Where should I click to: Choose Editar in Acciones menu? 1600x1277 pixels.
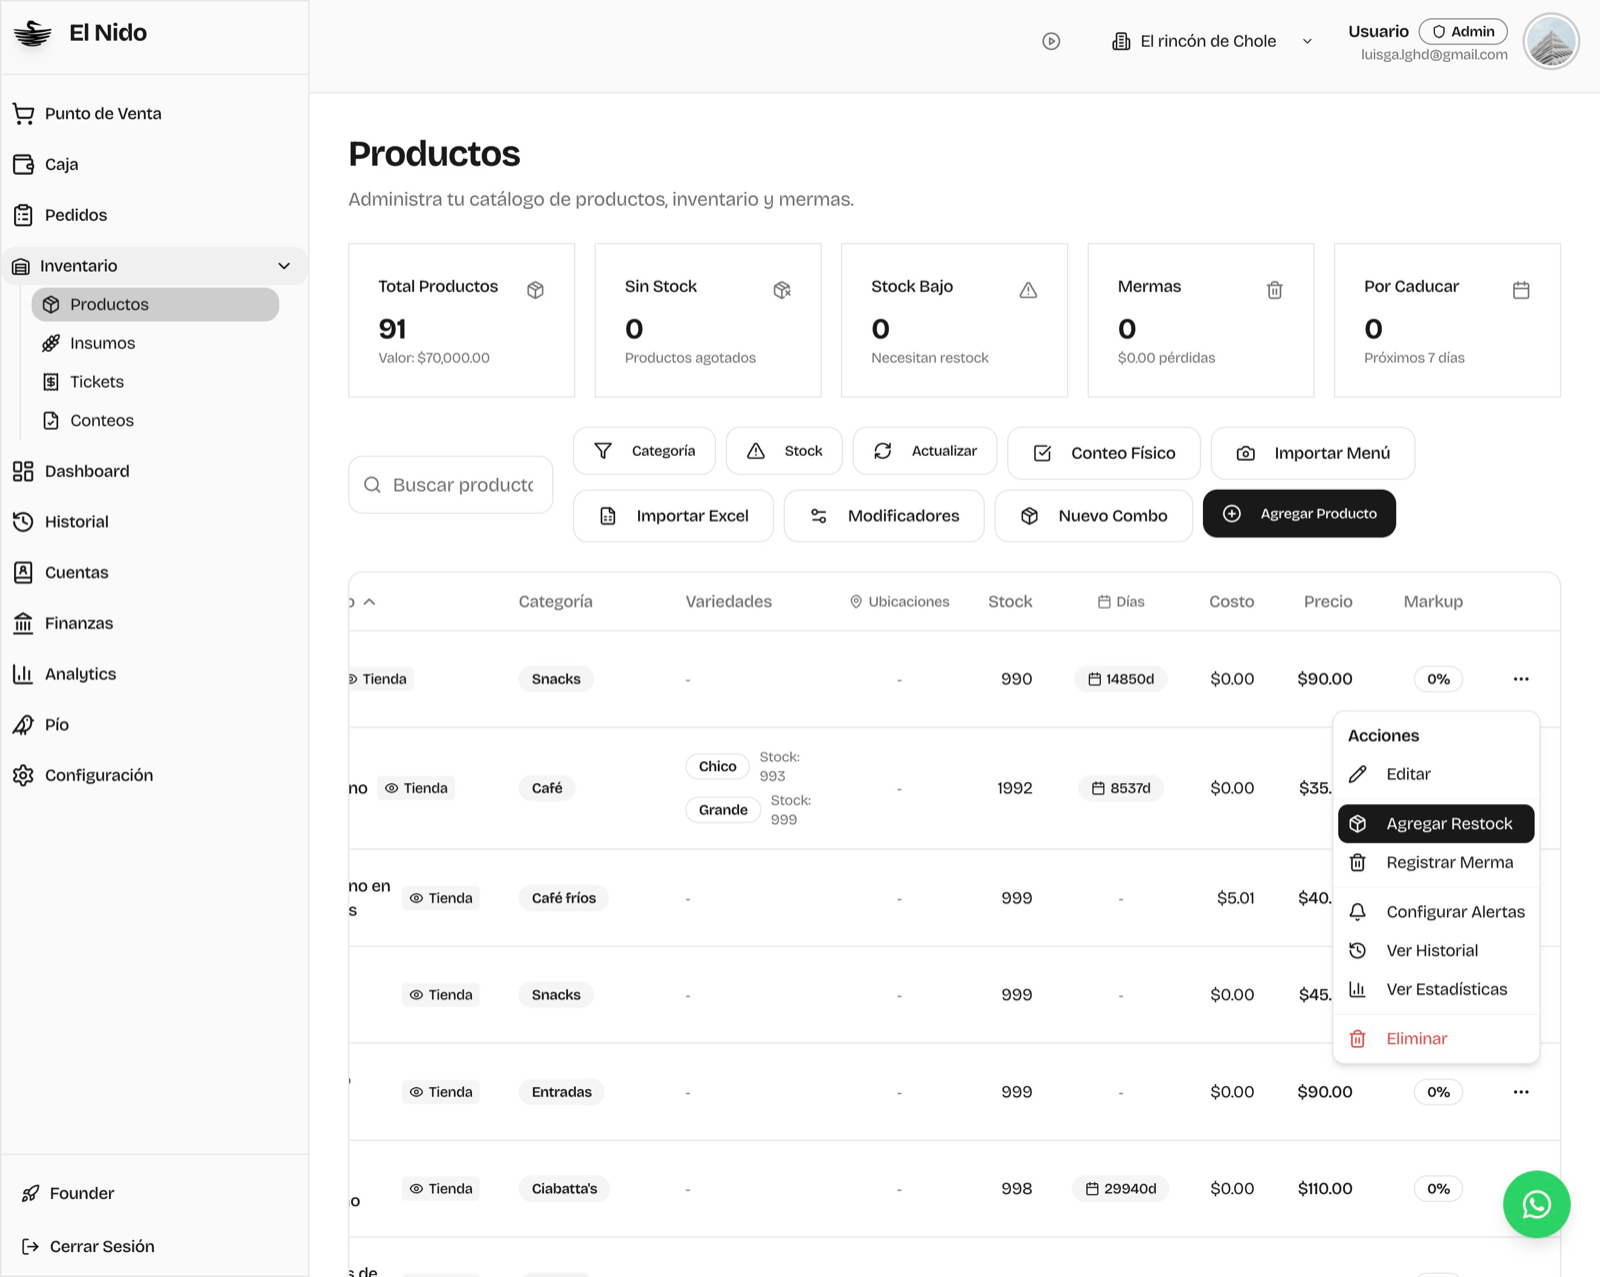coord(1436,774)
